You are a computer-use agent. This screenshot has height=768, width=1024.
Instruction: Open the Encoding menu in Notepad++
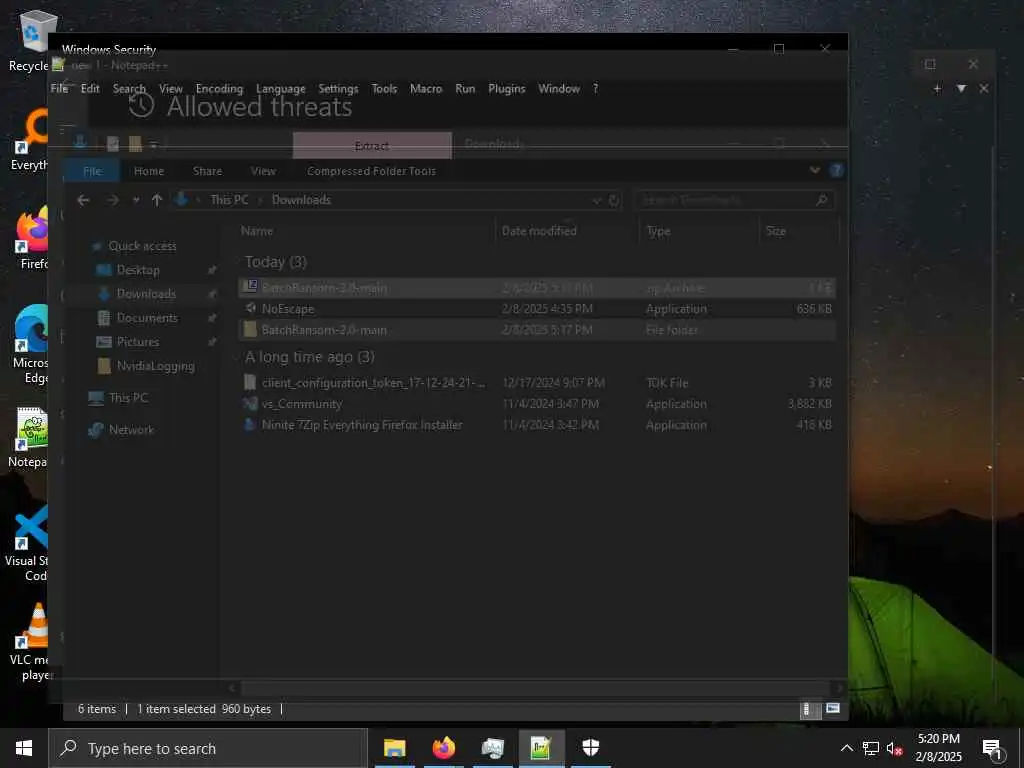(219, 89)
